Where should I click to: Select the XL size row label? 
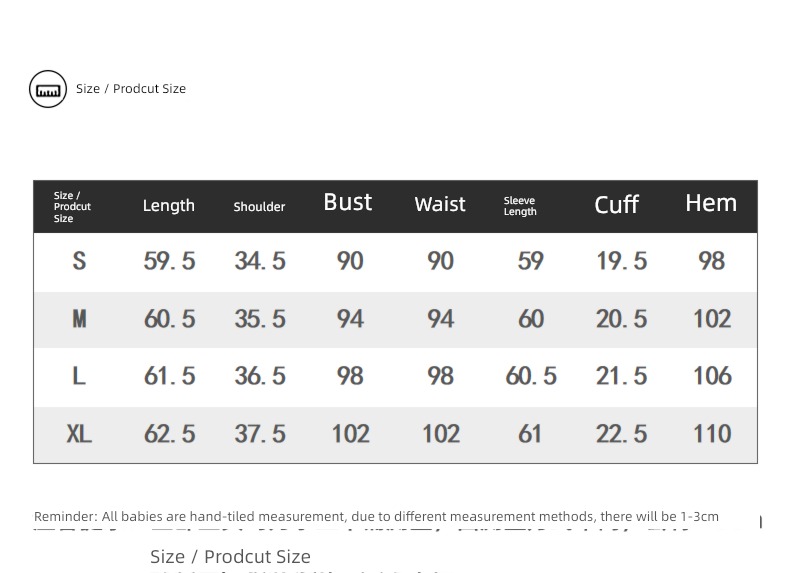point(79,434)
